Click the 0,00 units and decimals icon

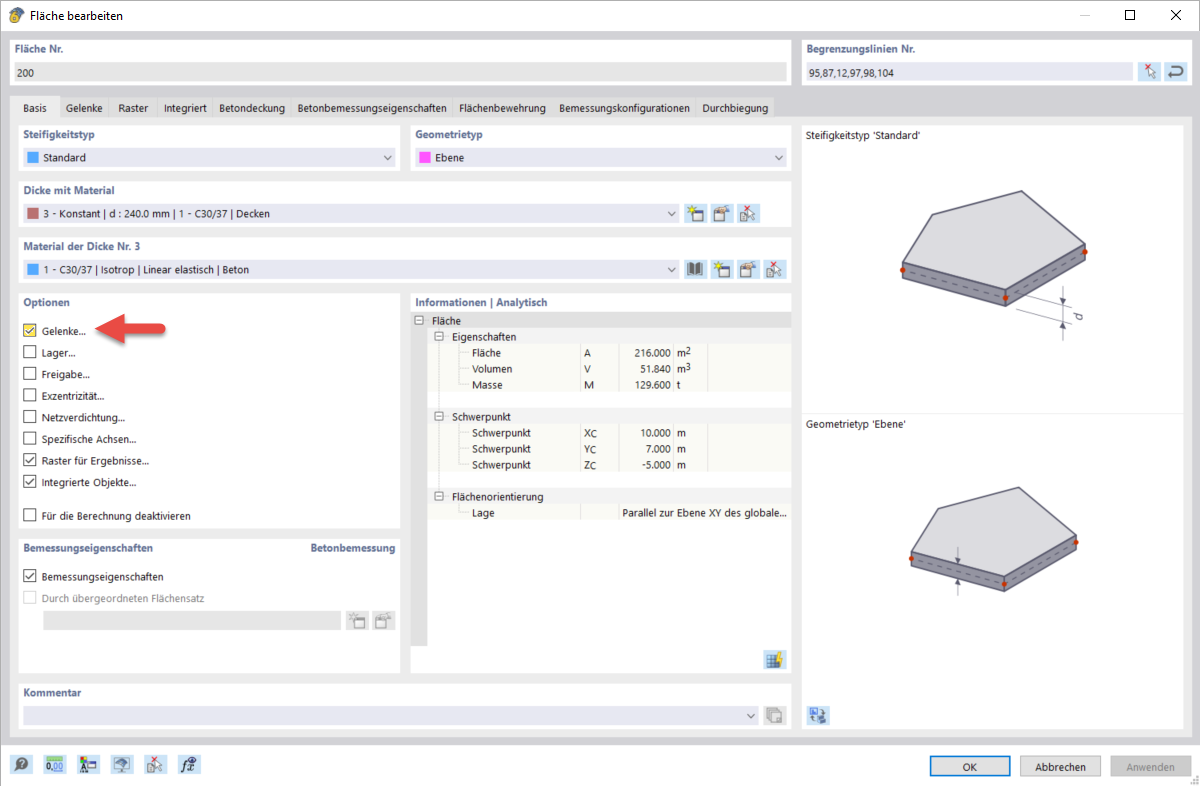(55, 764)
